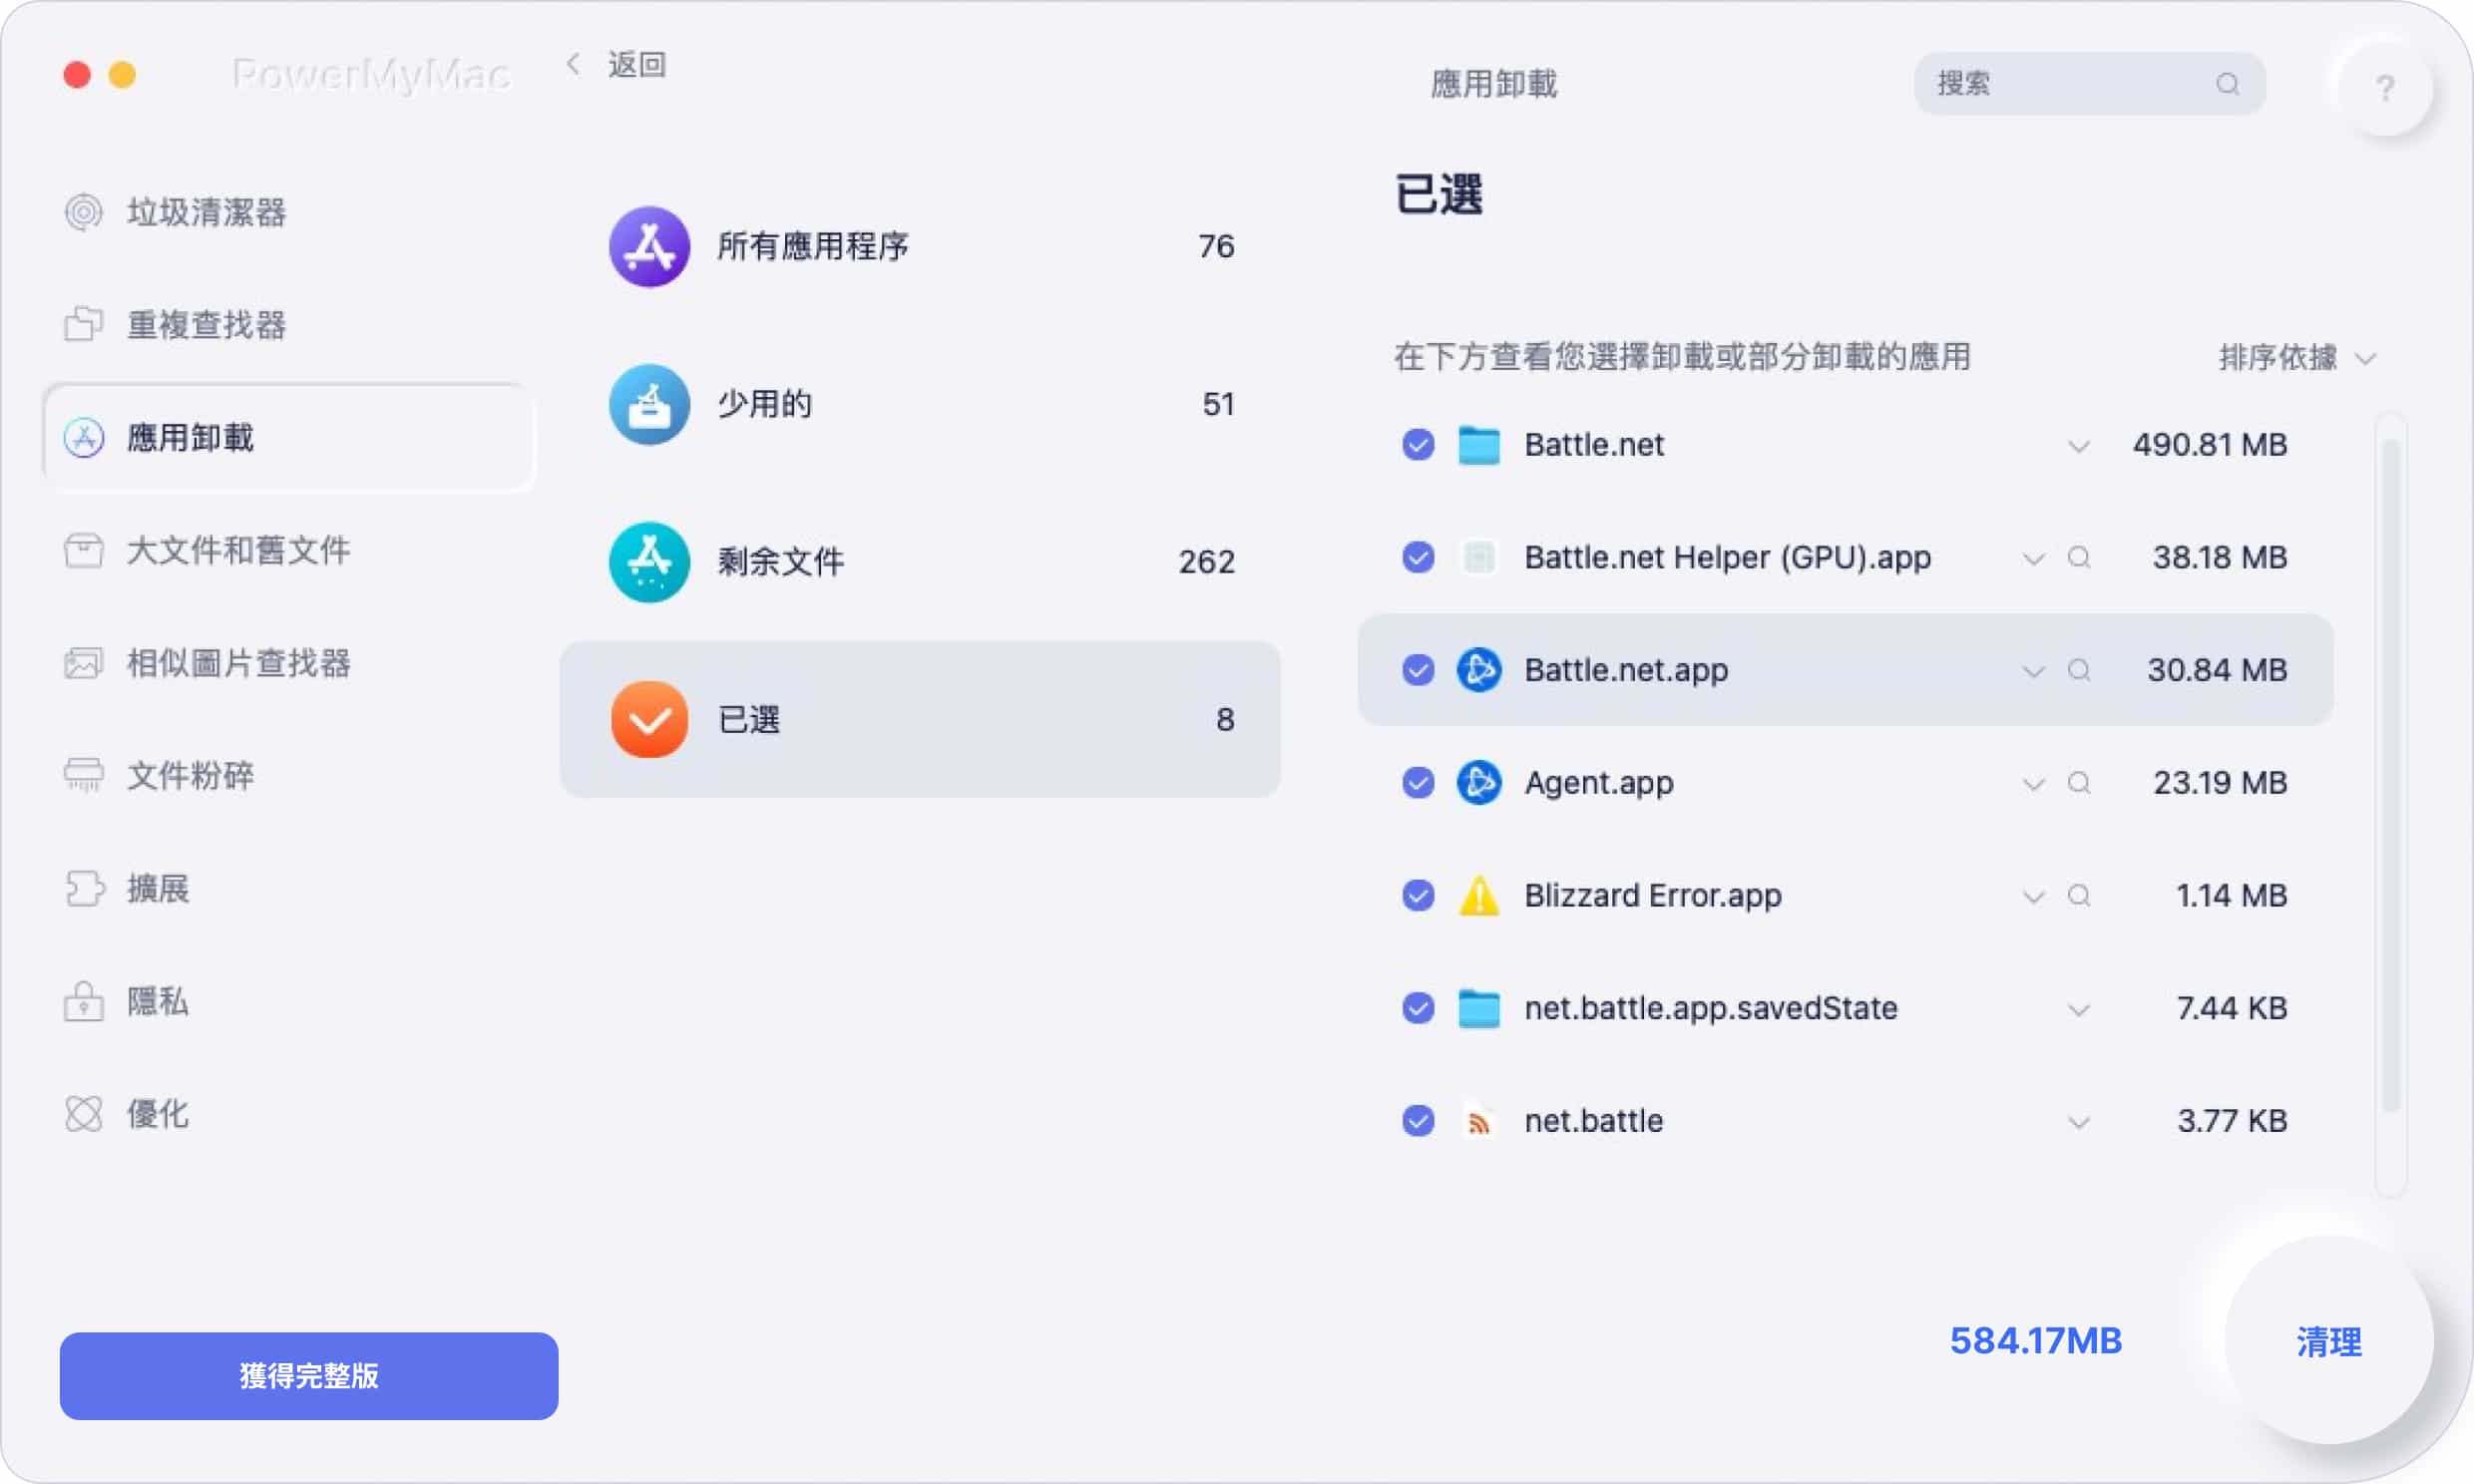Viewport: 2474px width, 1484px height.
Task: Click the Blizzard Error.app name
Action: (x=1652, y=895)
